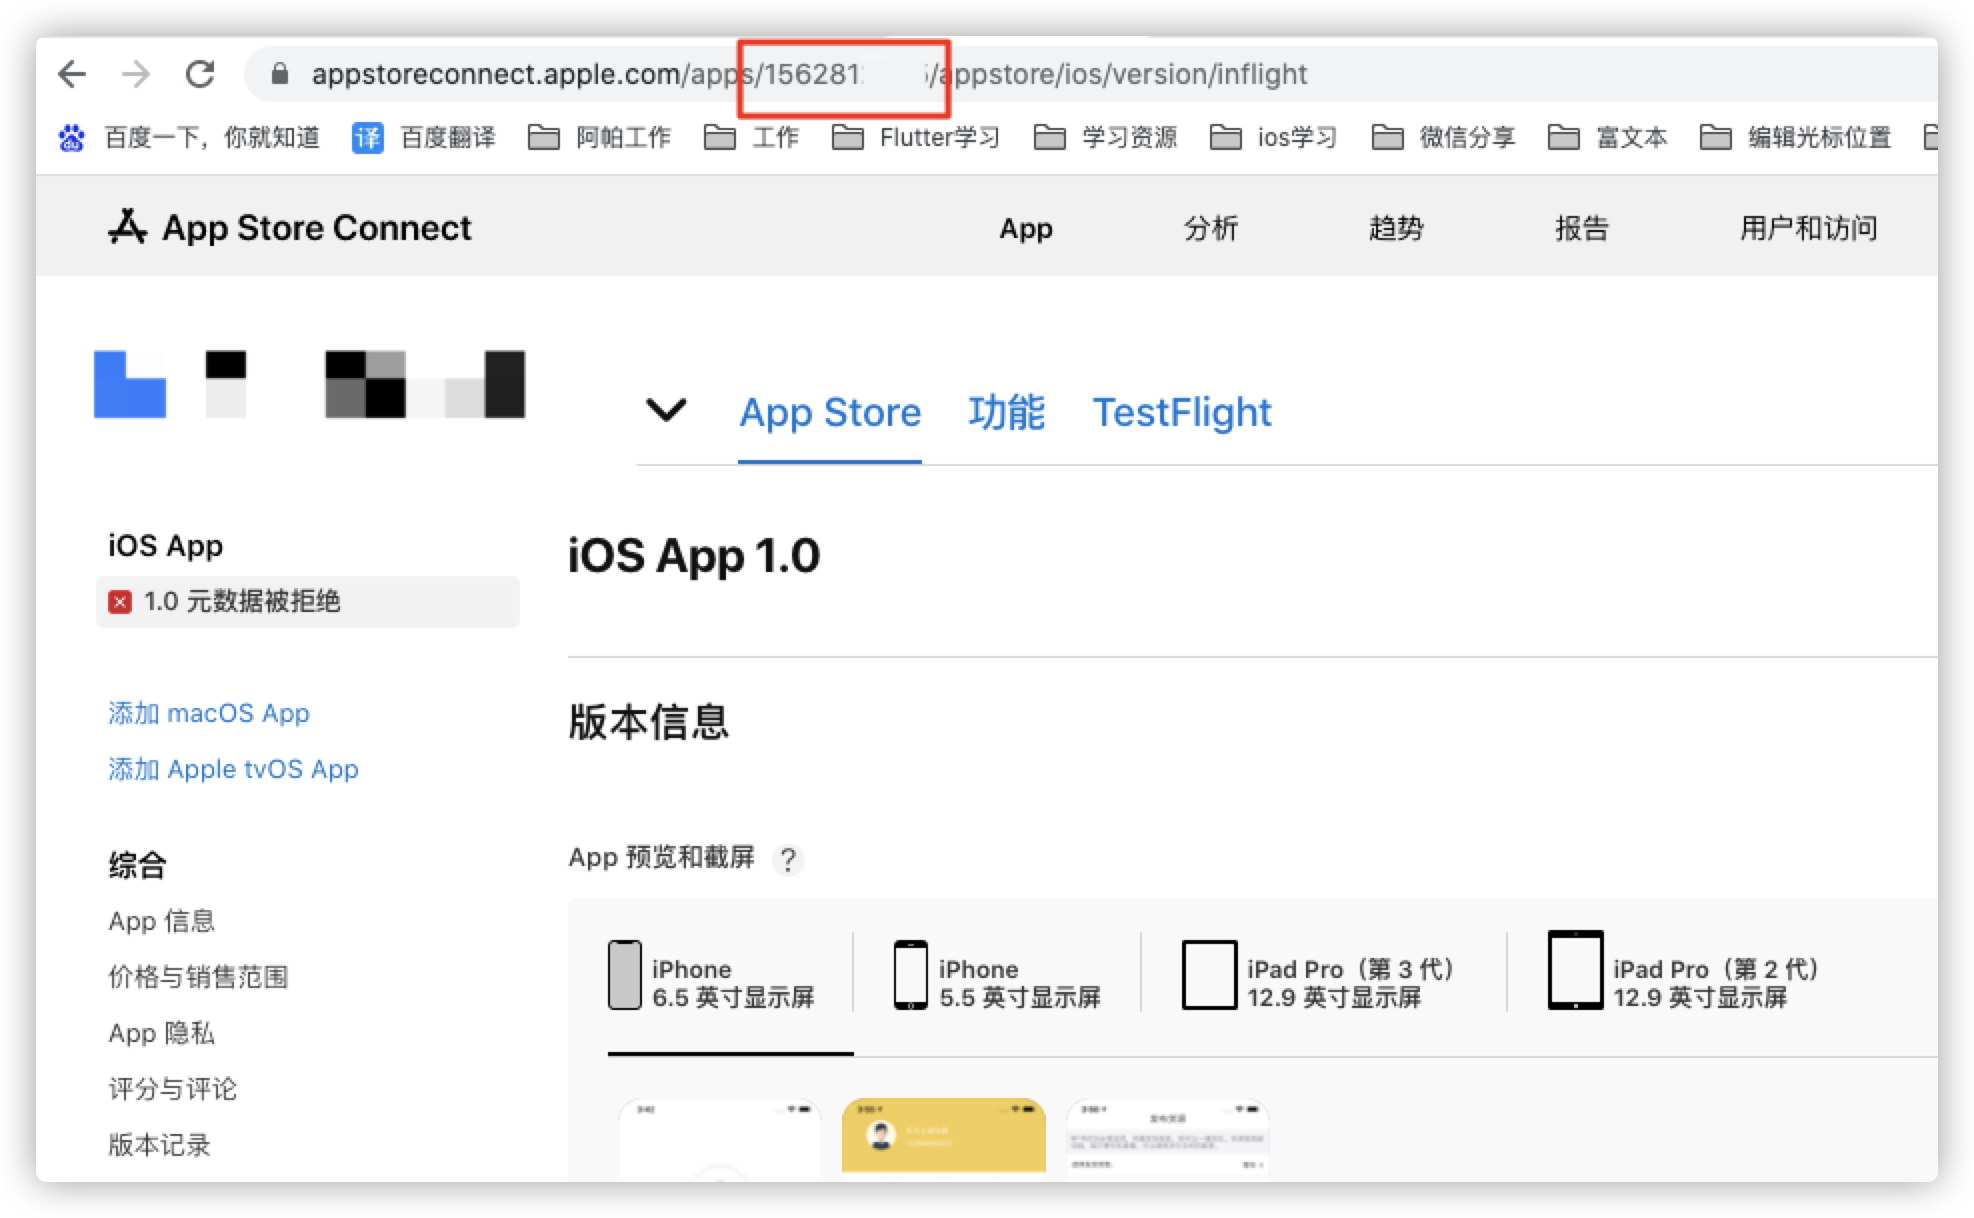
Task: Open the 微信分享 bookmarks folder
Action: tap(1443, 137)
